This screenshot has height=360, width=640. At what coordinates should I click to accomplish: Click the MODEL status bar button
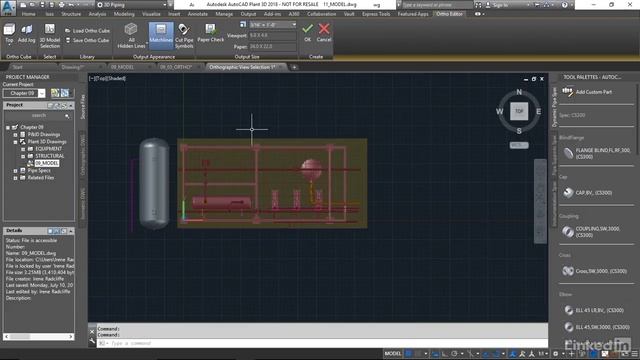click(393, 353)
